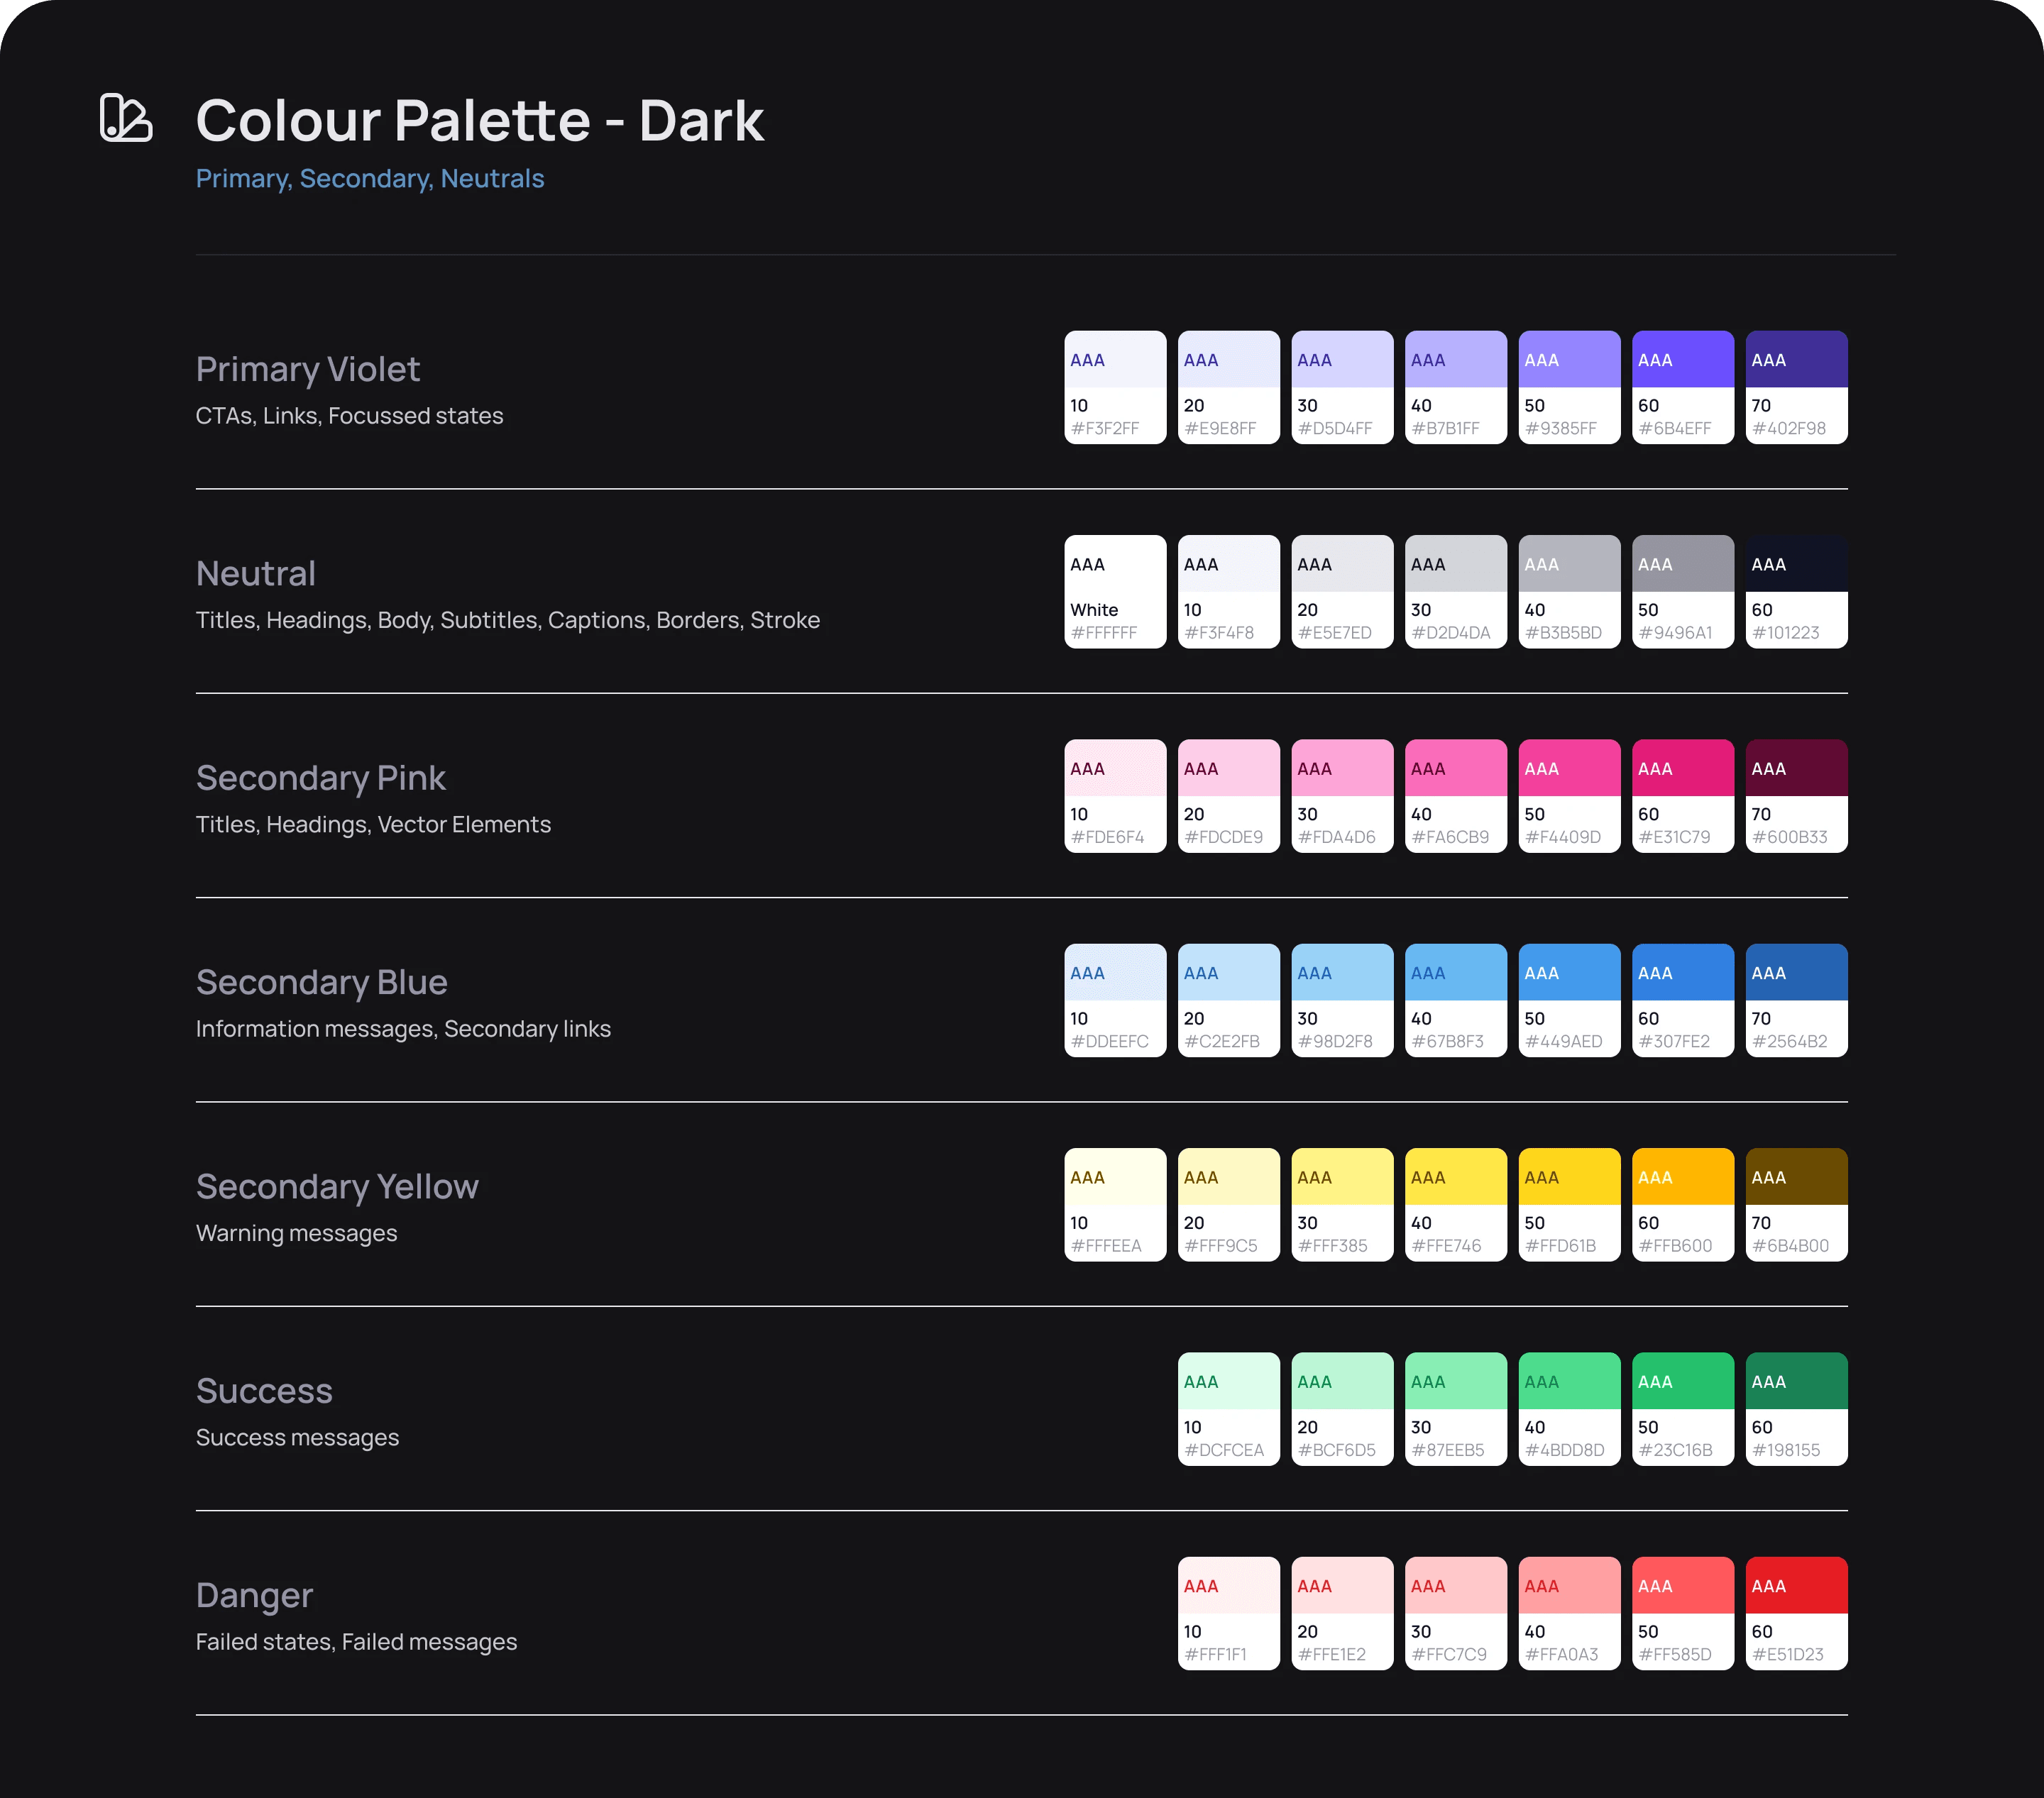Choose Neutral 60 swatch #101223
Screen dimensions: 2044x1798
click(1796, 591)
